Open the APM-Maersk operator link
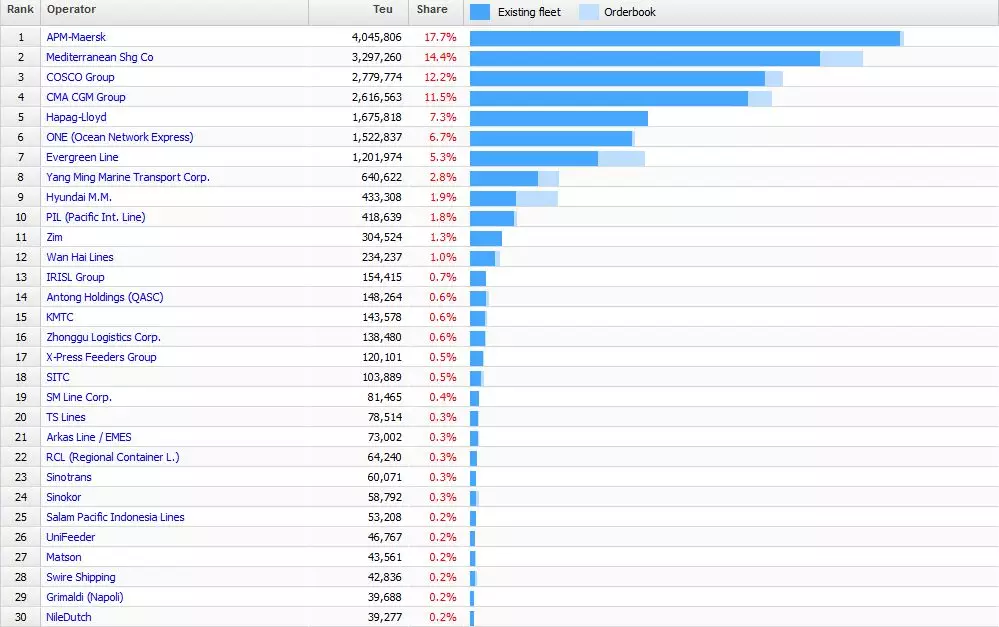999x627 pixels. (x=76, y=37)
